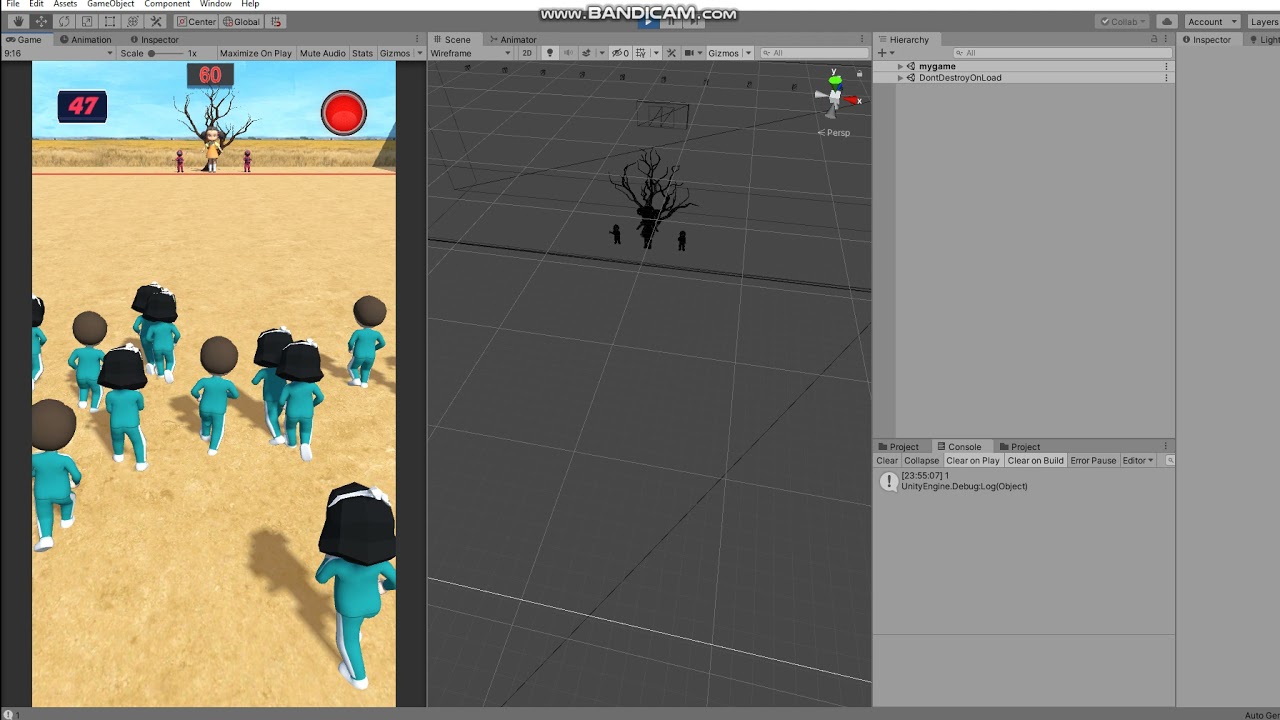
Task: Toggle Clear on Play in Console
Action: [973, 461]
